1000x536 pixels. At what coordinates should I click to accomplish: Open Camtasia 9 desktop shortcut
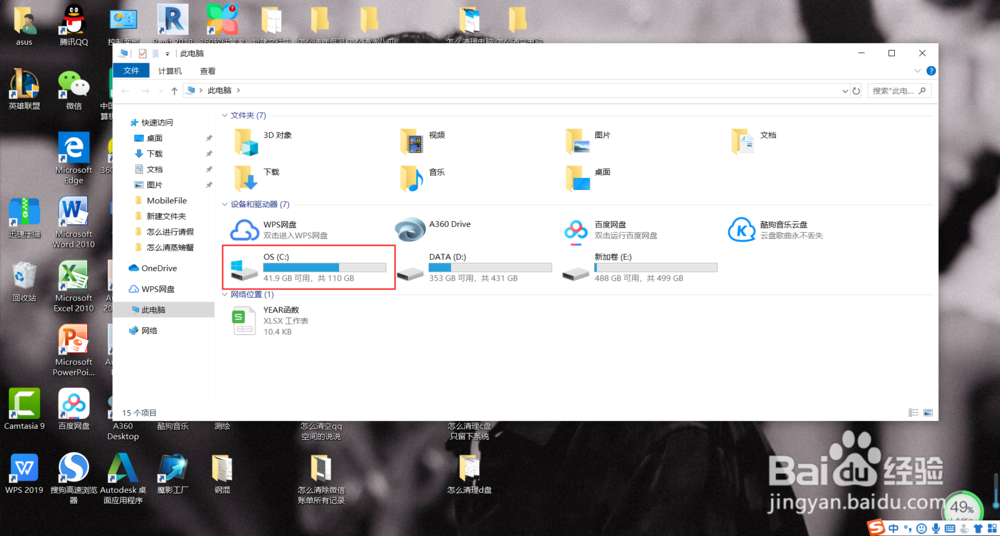[x=24, y=409]
